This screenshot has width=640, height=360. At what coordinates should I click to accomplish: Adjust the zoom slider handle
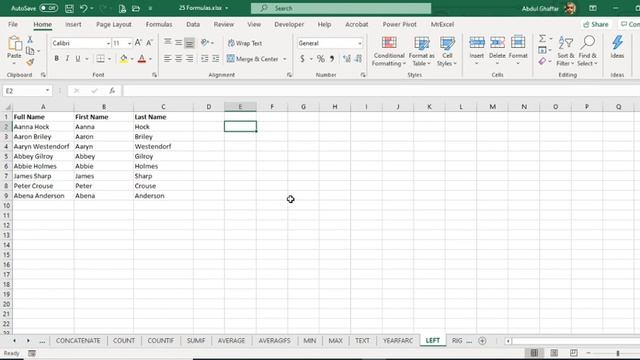pos(618,353)
